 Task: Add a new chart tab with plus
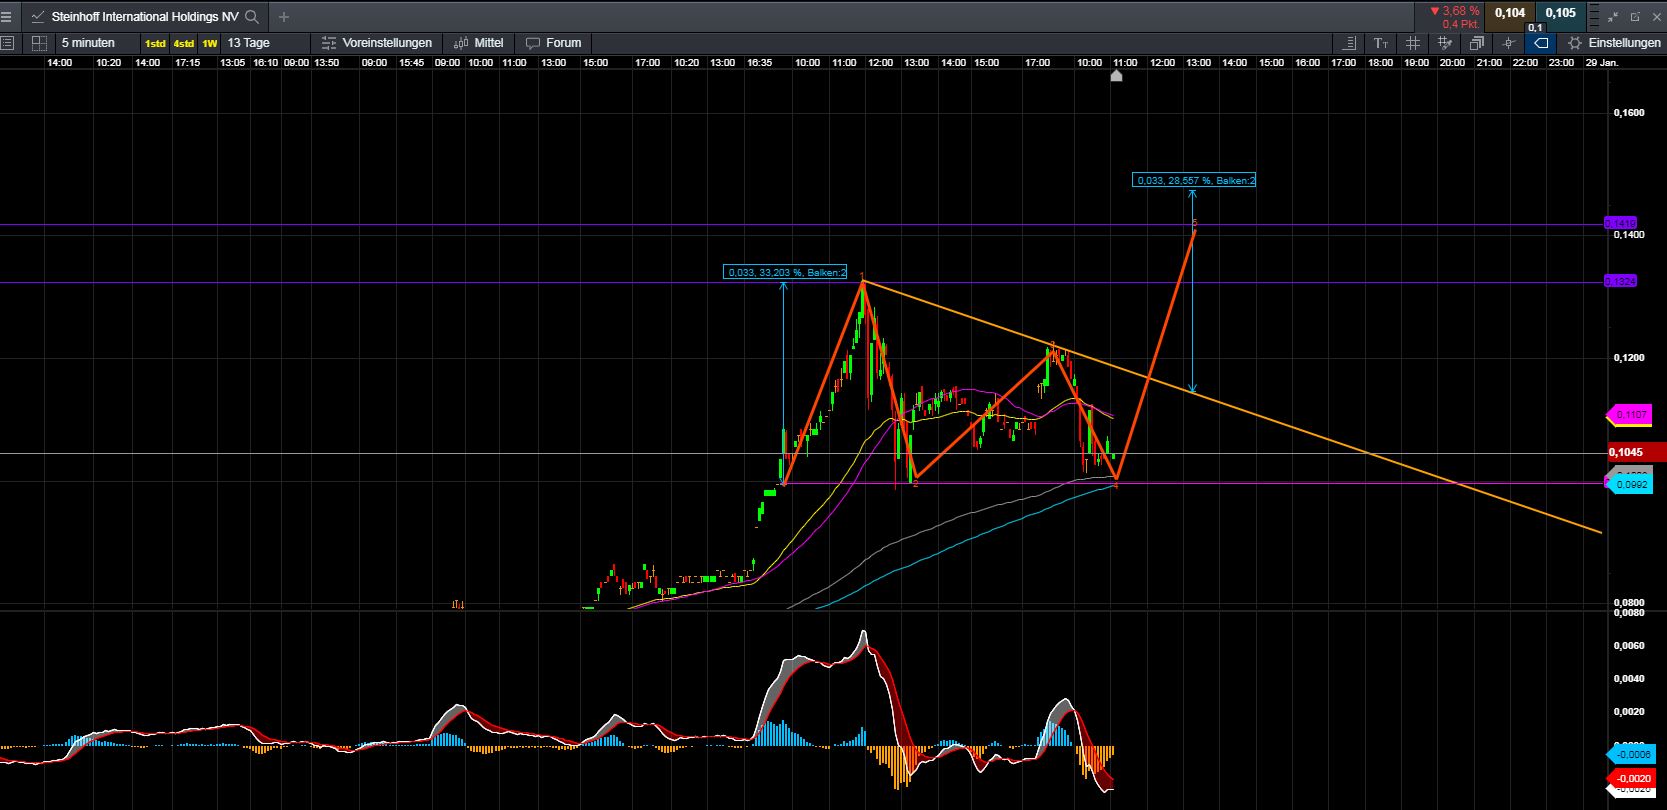coord(284,16)
